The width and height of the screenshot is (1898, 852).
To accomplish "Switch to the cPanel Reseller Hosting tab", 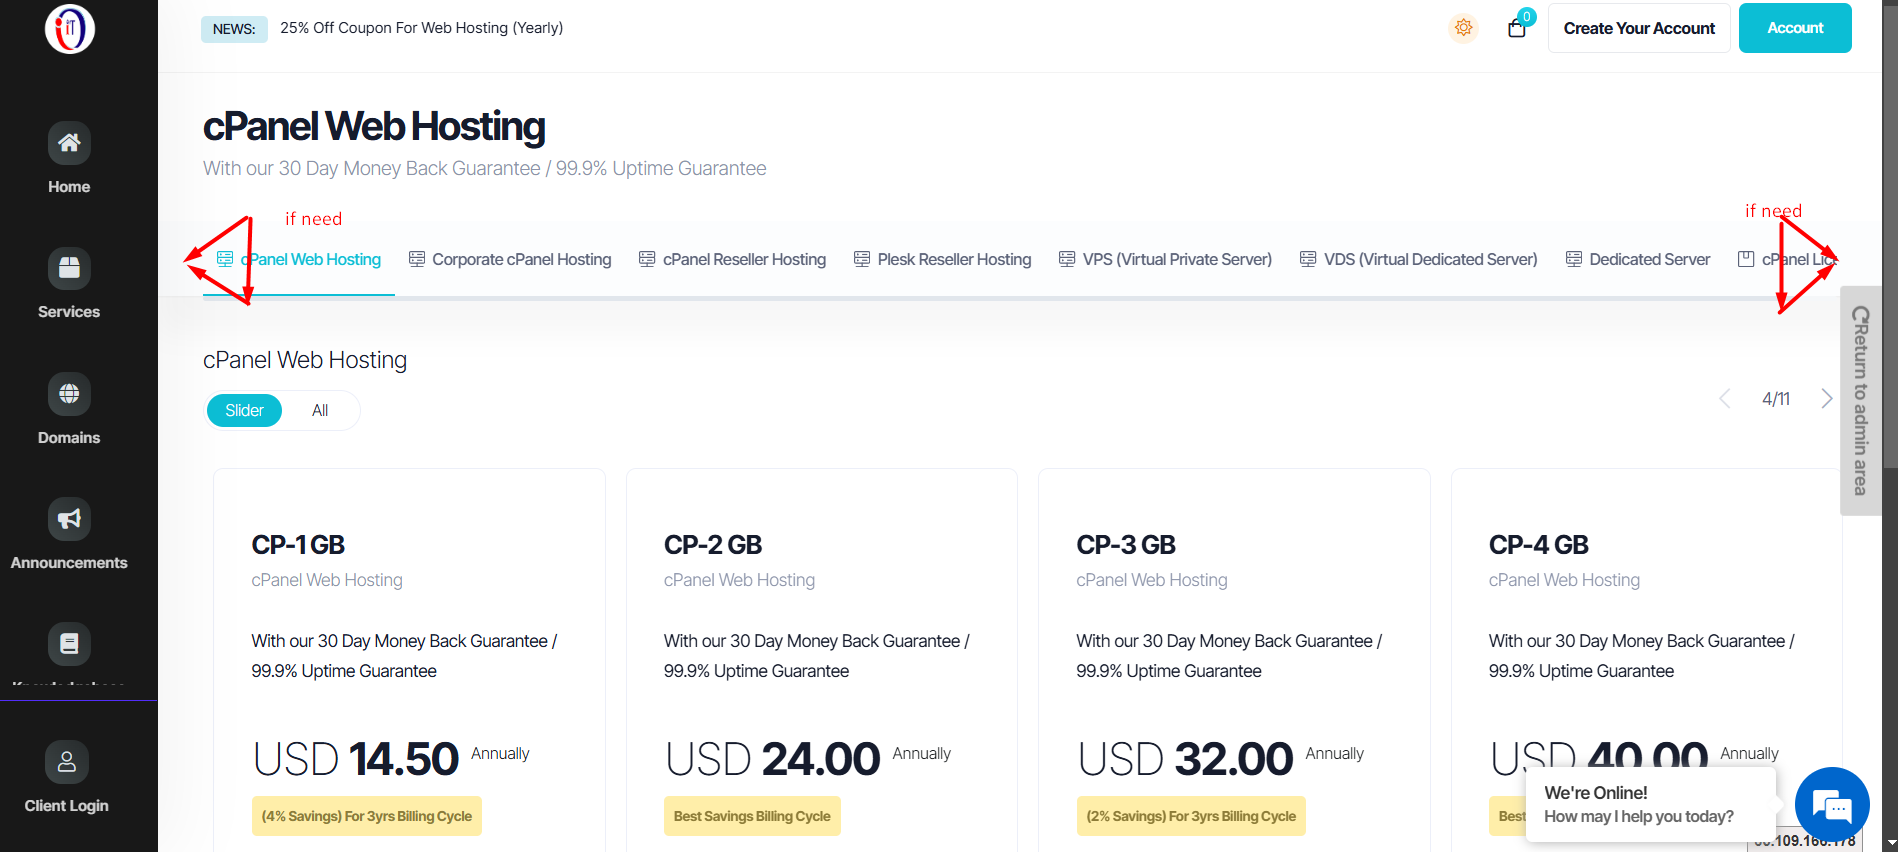I will click(x=733, y=259).
